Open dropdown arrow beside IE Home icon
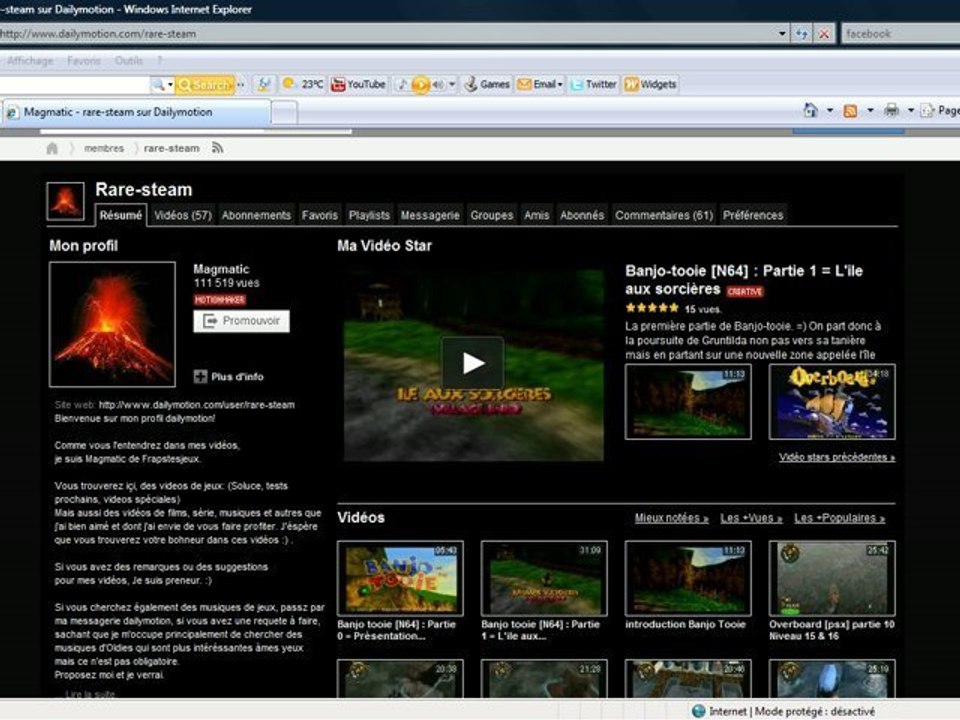The image size is (960, 720). point(830,111)
